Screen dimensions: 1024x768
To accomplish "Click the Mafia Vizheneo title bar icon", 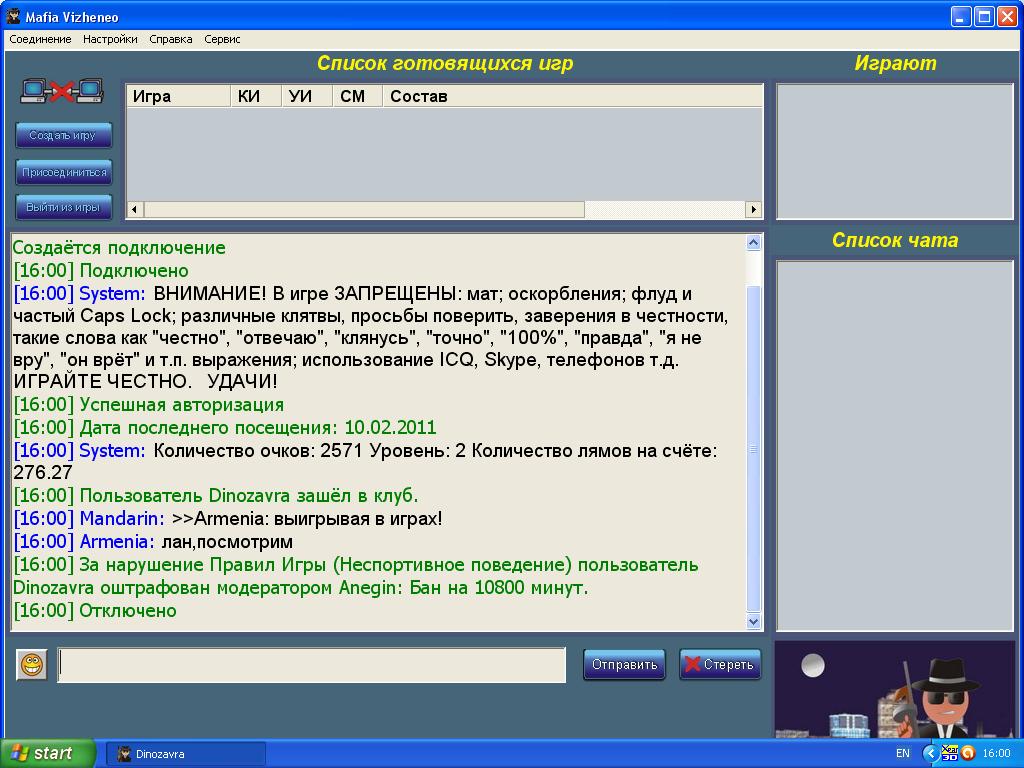I will (x=12, y=16).
